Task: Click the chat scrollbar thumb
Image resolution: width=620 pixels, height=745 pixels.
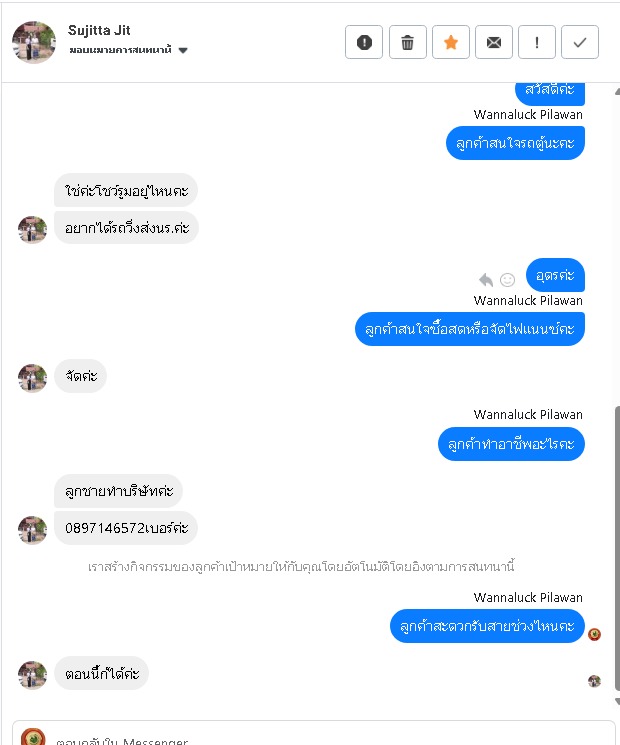Action: (617, 548)
